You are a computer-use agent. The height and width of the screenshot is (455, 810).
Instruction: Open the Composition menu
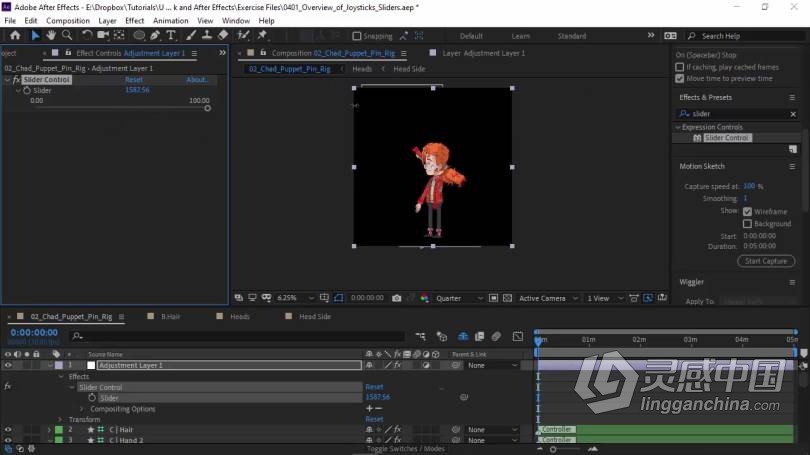coord(68,21)
